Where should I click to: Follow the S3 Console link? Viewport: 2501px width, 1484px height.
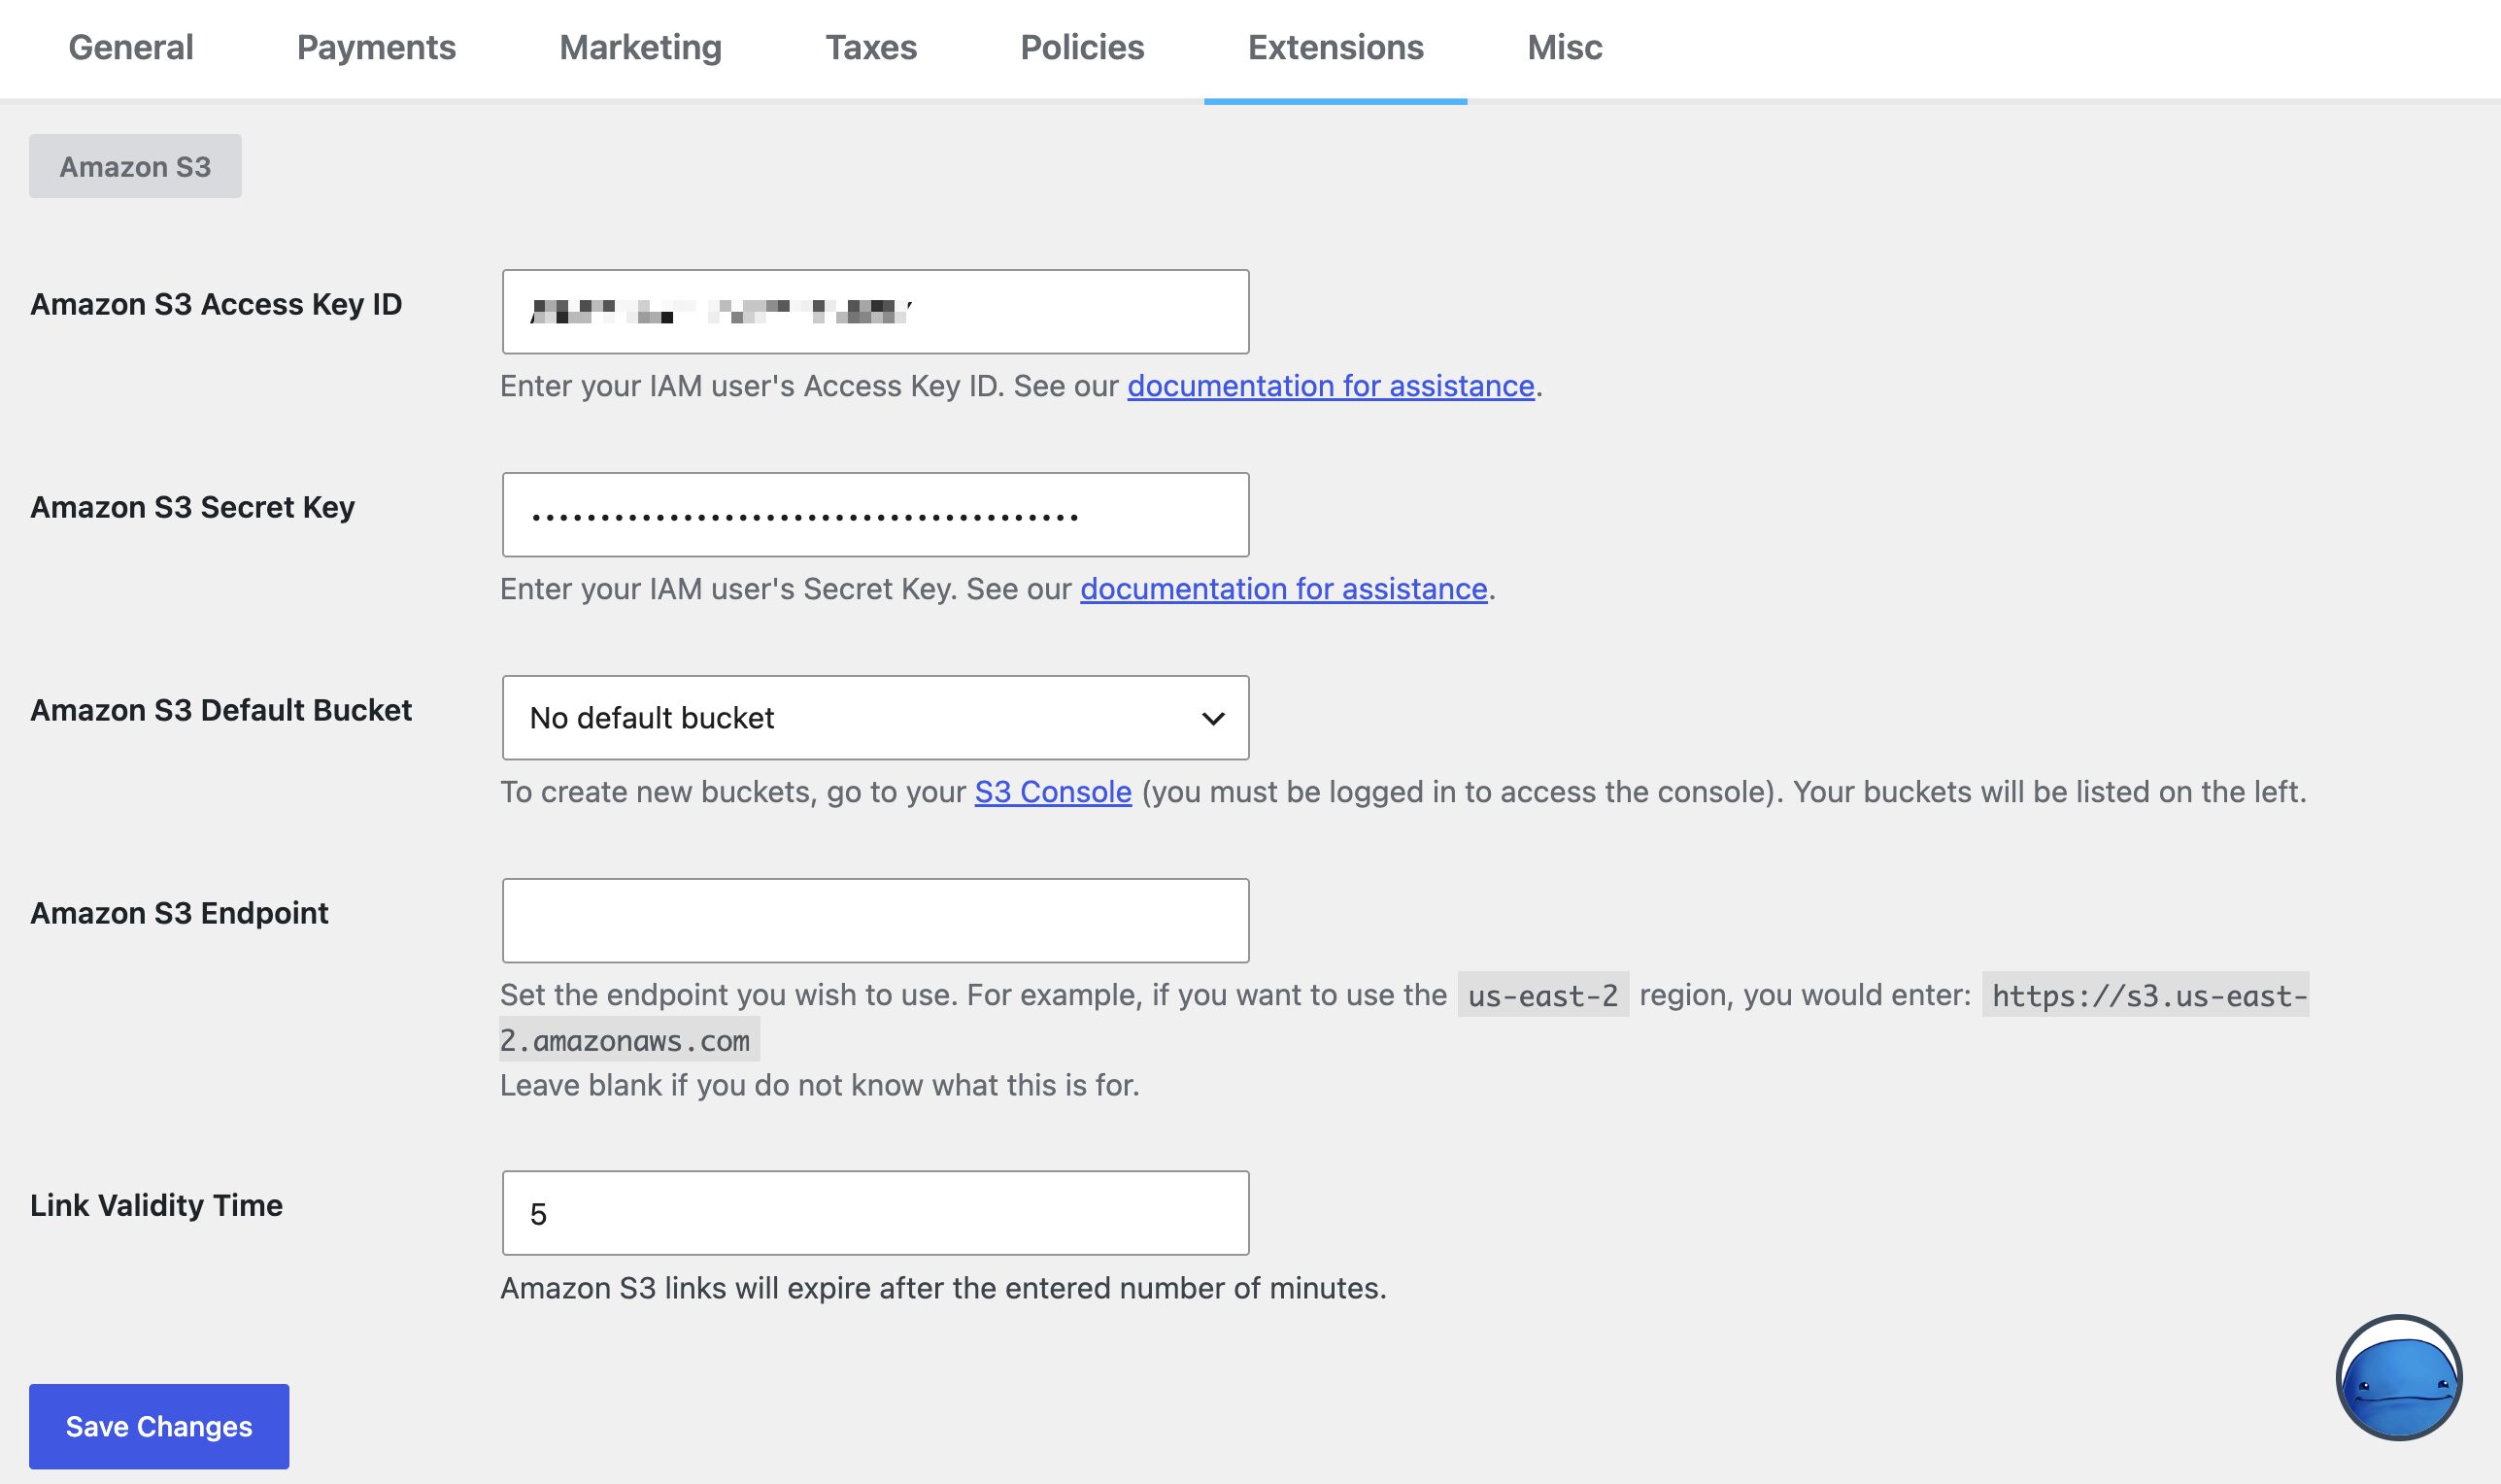[1053, 792]
